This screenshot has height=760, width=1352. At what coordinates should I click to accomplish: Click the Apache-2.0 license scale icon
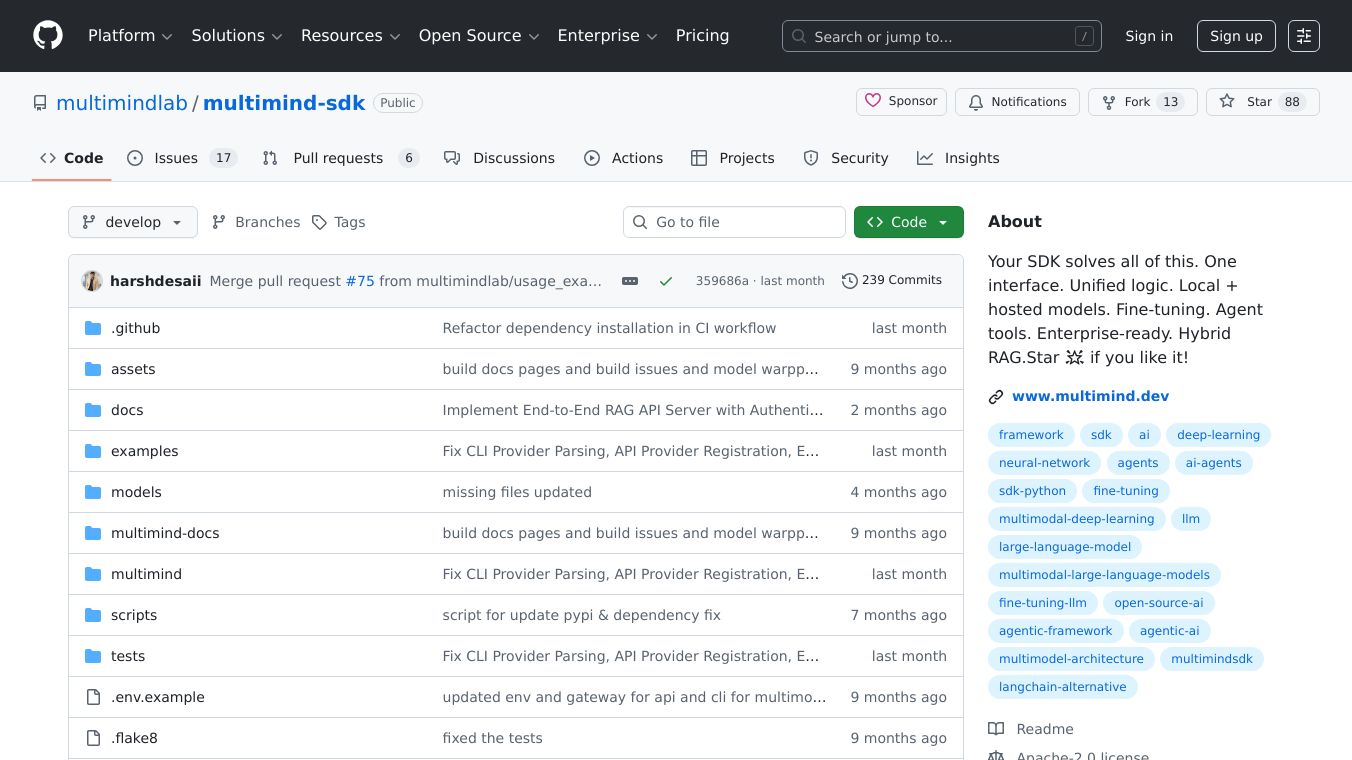coord(996,755)
